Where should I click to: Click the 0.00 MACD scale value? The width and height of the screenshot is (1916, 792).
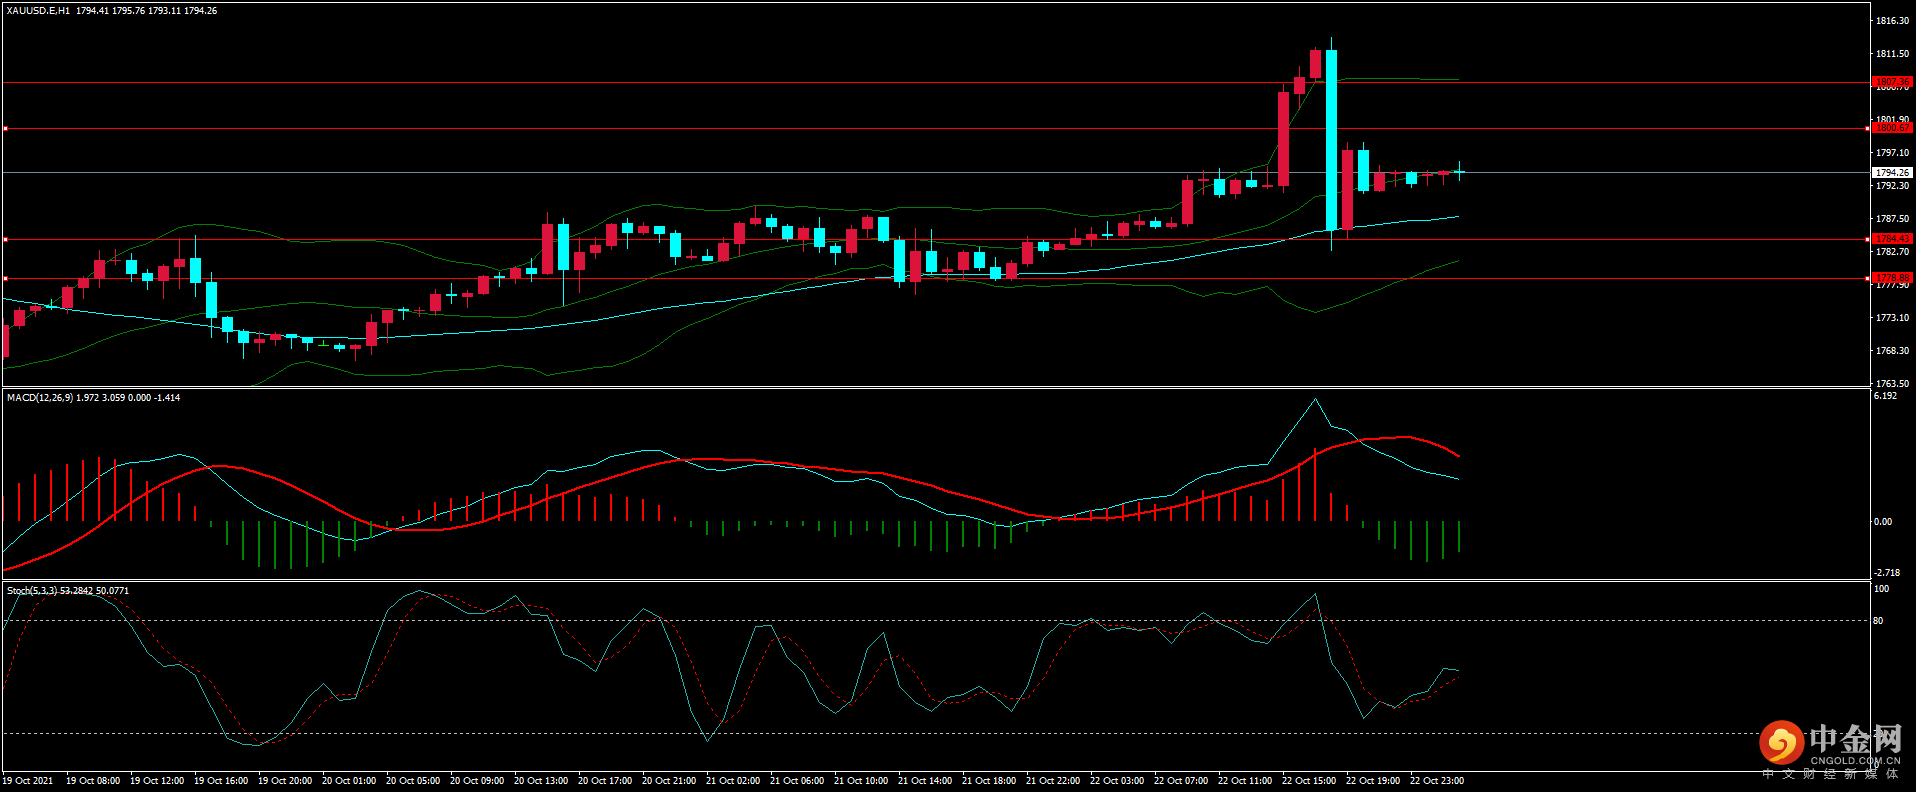[x=1883, y=521]
